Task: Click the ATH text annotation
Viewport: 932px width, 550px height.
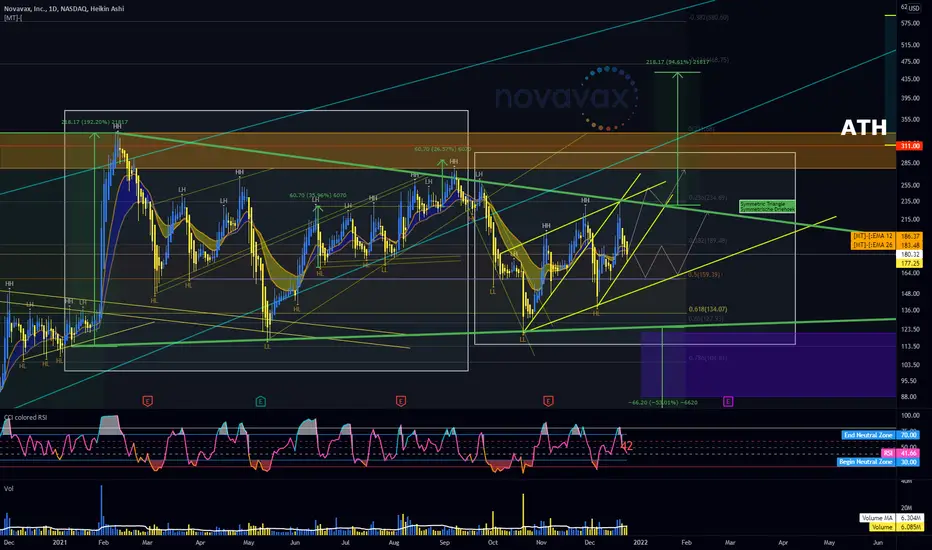Action: (864, 127)
